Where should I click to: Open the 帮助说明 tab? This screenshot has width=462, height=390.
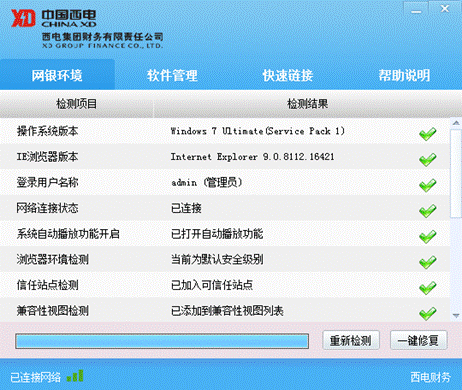click(x=404, y=75)
